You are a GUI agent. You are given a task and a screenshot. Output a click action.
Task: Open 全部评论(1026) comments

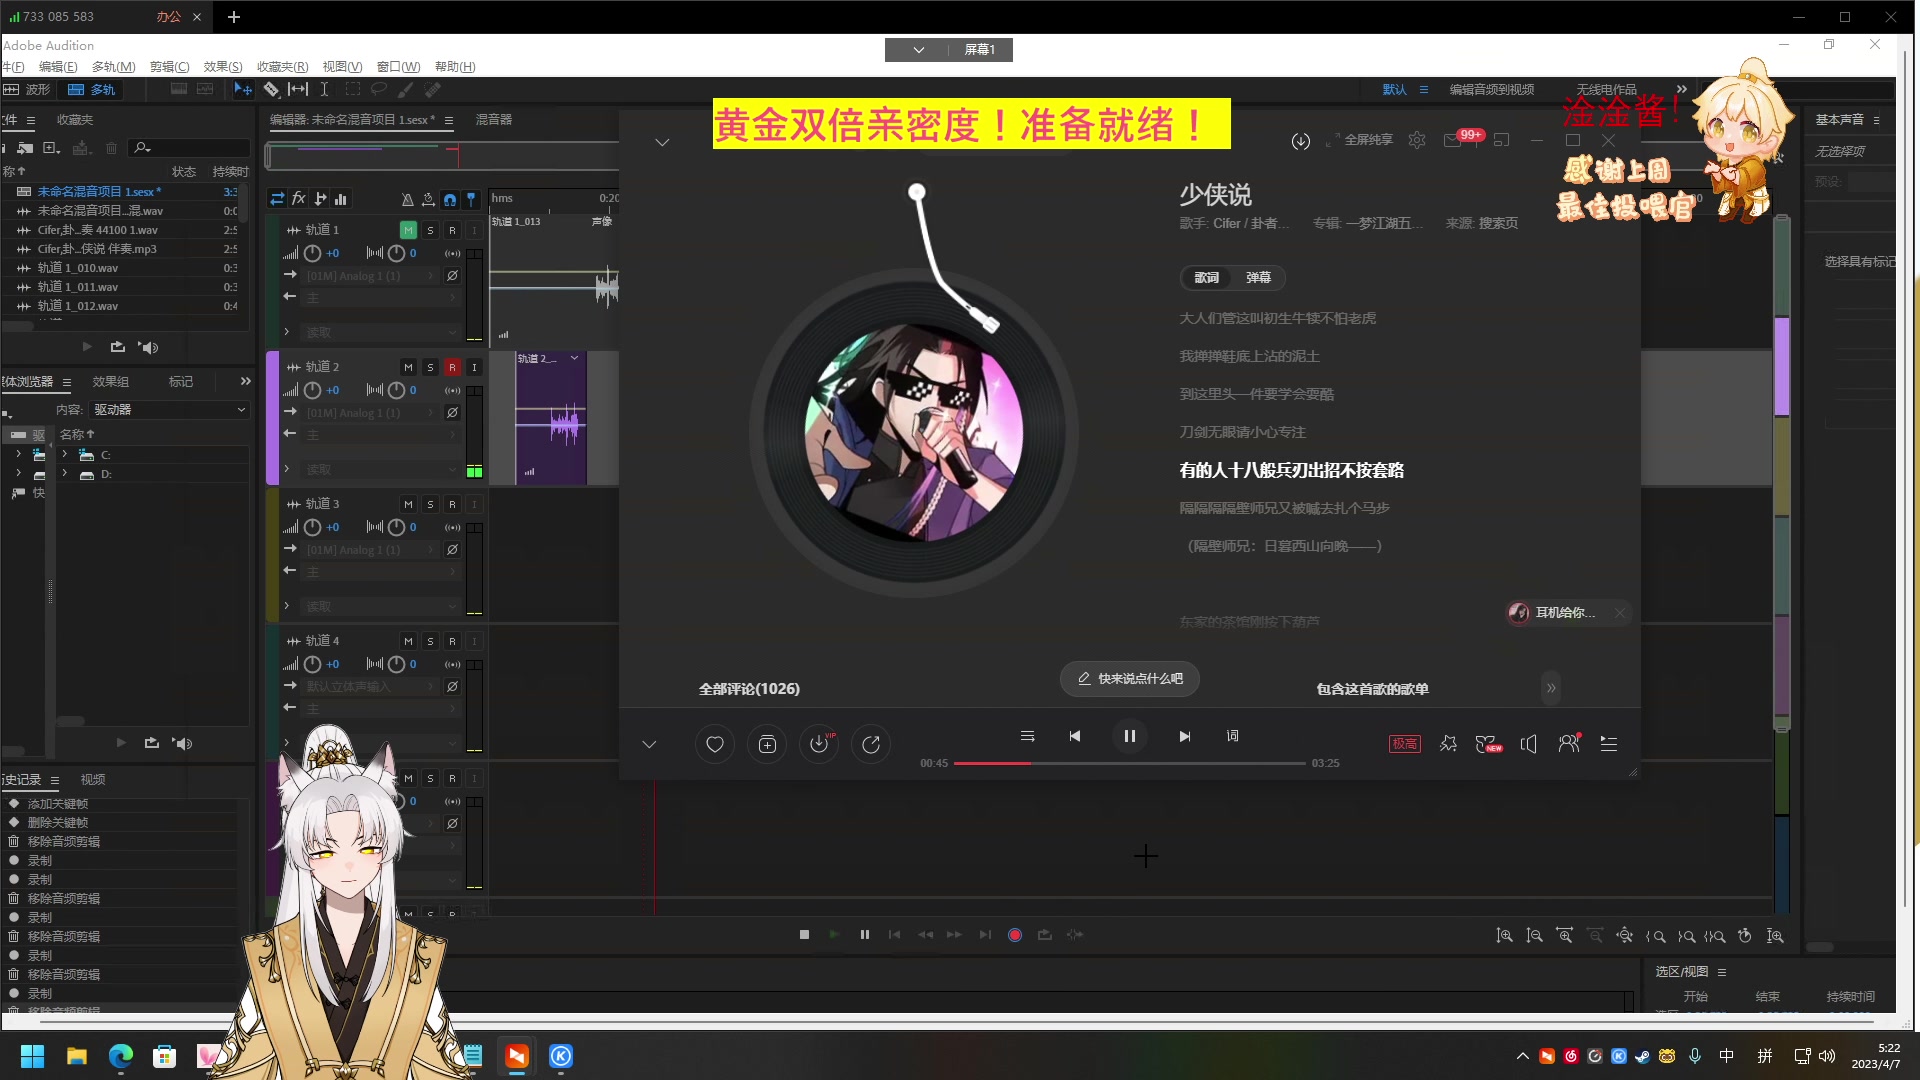click(749, 689)
